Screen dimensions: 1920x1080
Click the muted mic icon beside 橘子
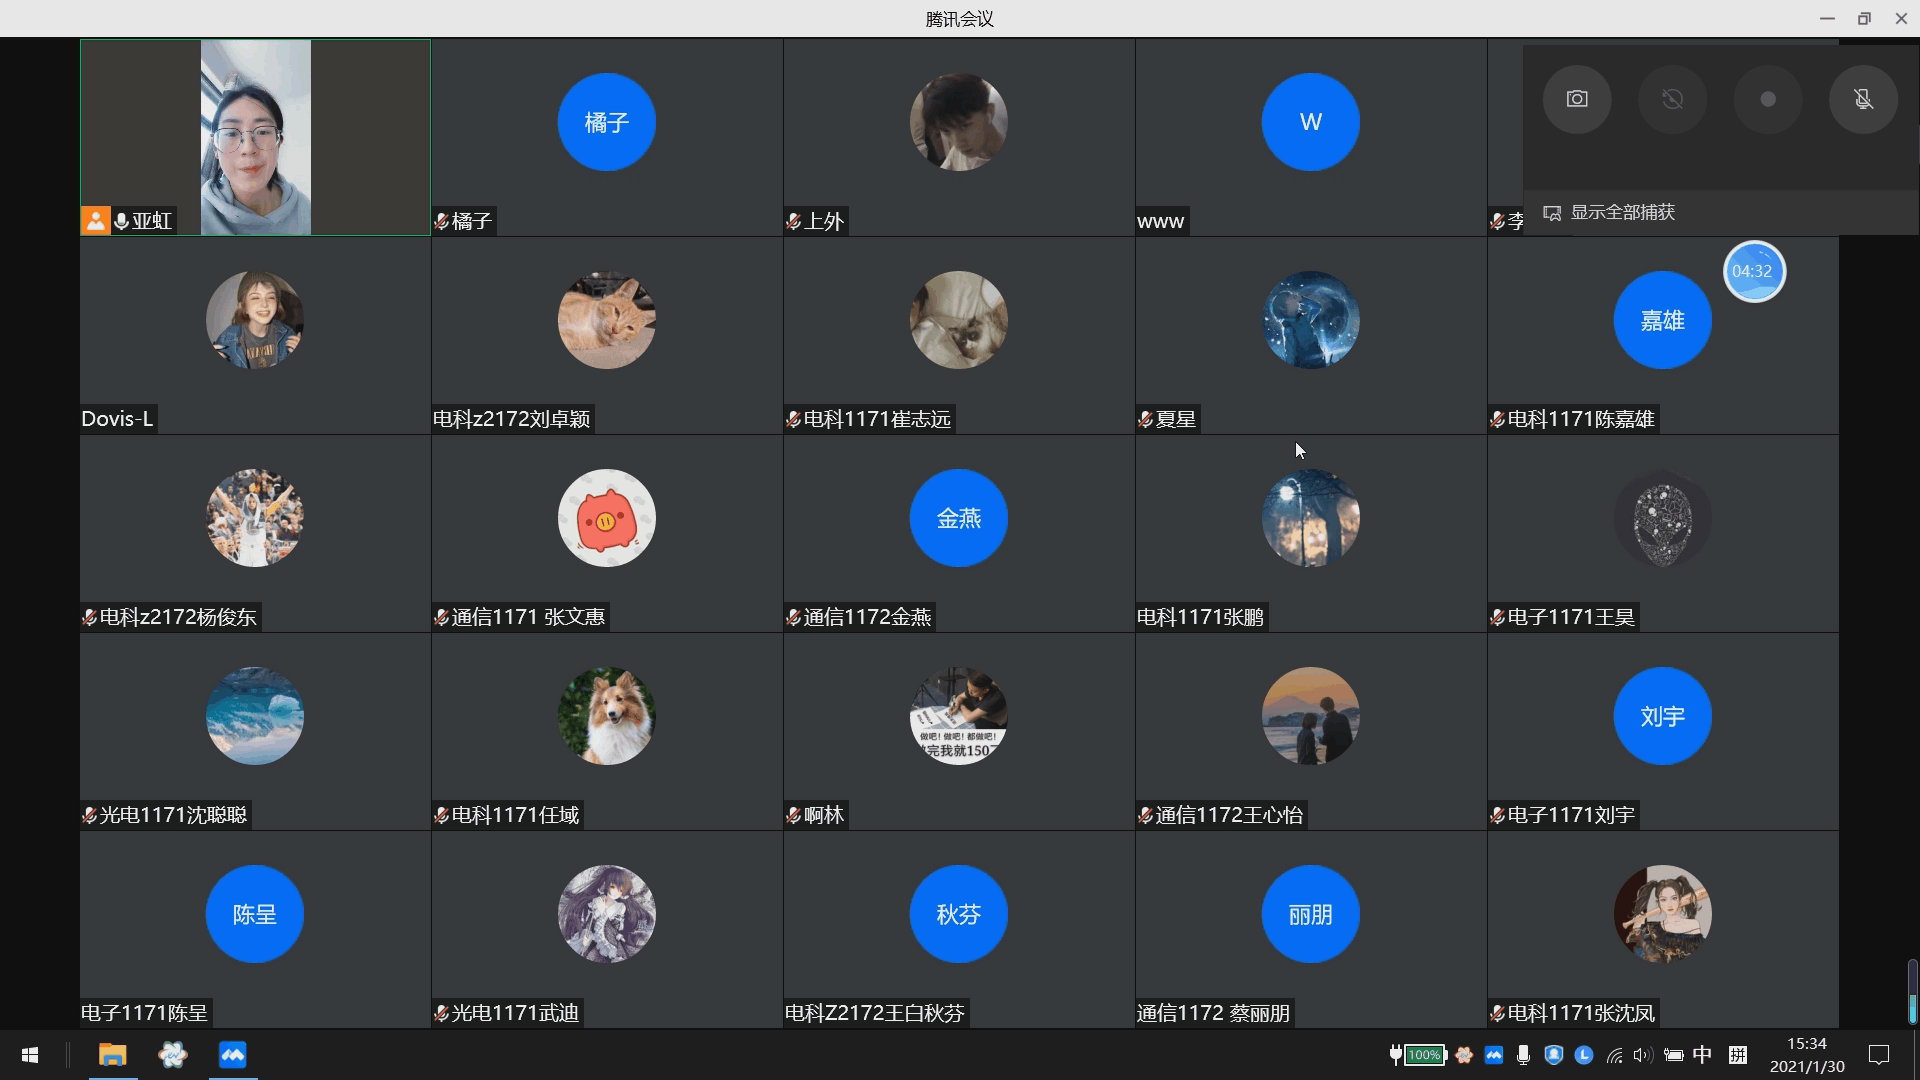pyautogui.click(x=441, y=221)
